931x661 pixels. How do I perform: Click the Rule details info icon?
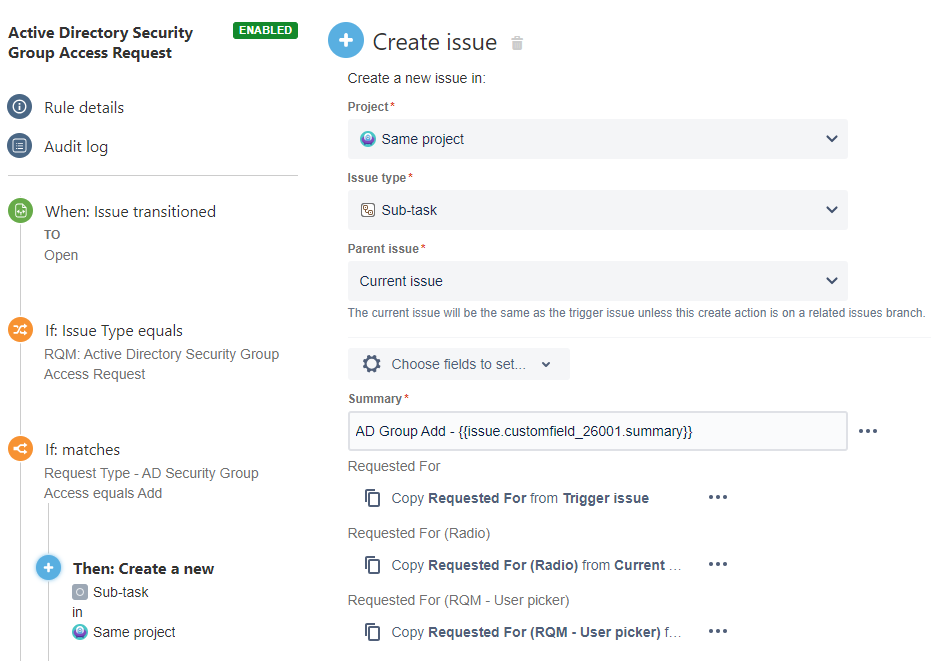pyautogui.click(x=18, y=107)
